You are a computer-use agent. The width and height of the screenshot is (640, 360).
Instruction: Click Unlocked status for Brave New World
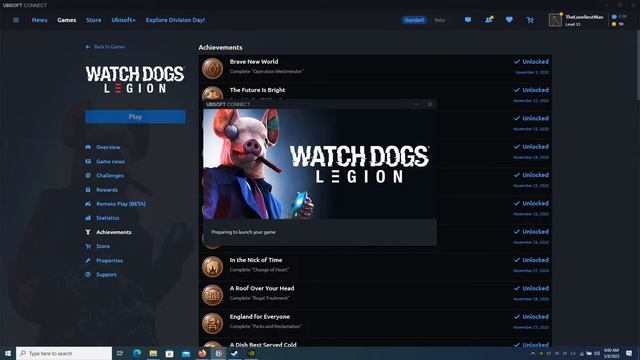[x=531, y=62]
